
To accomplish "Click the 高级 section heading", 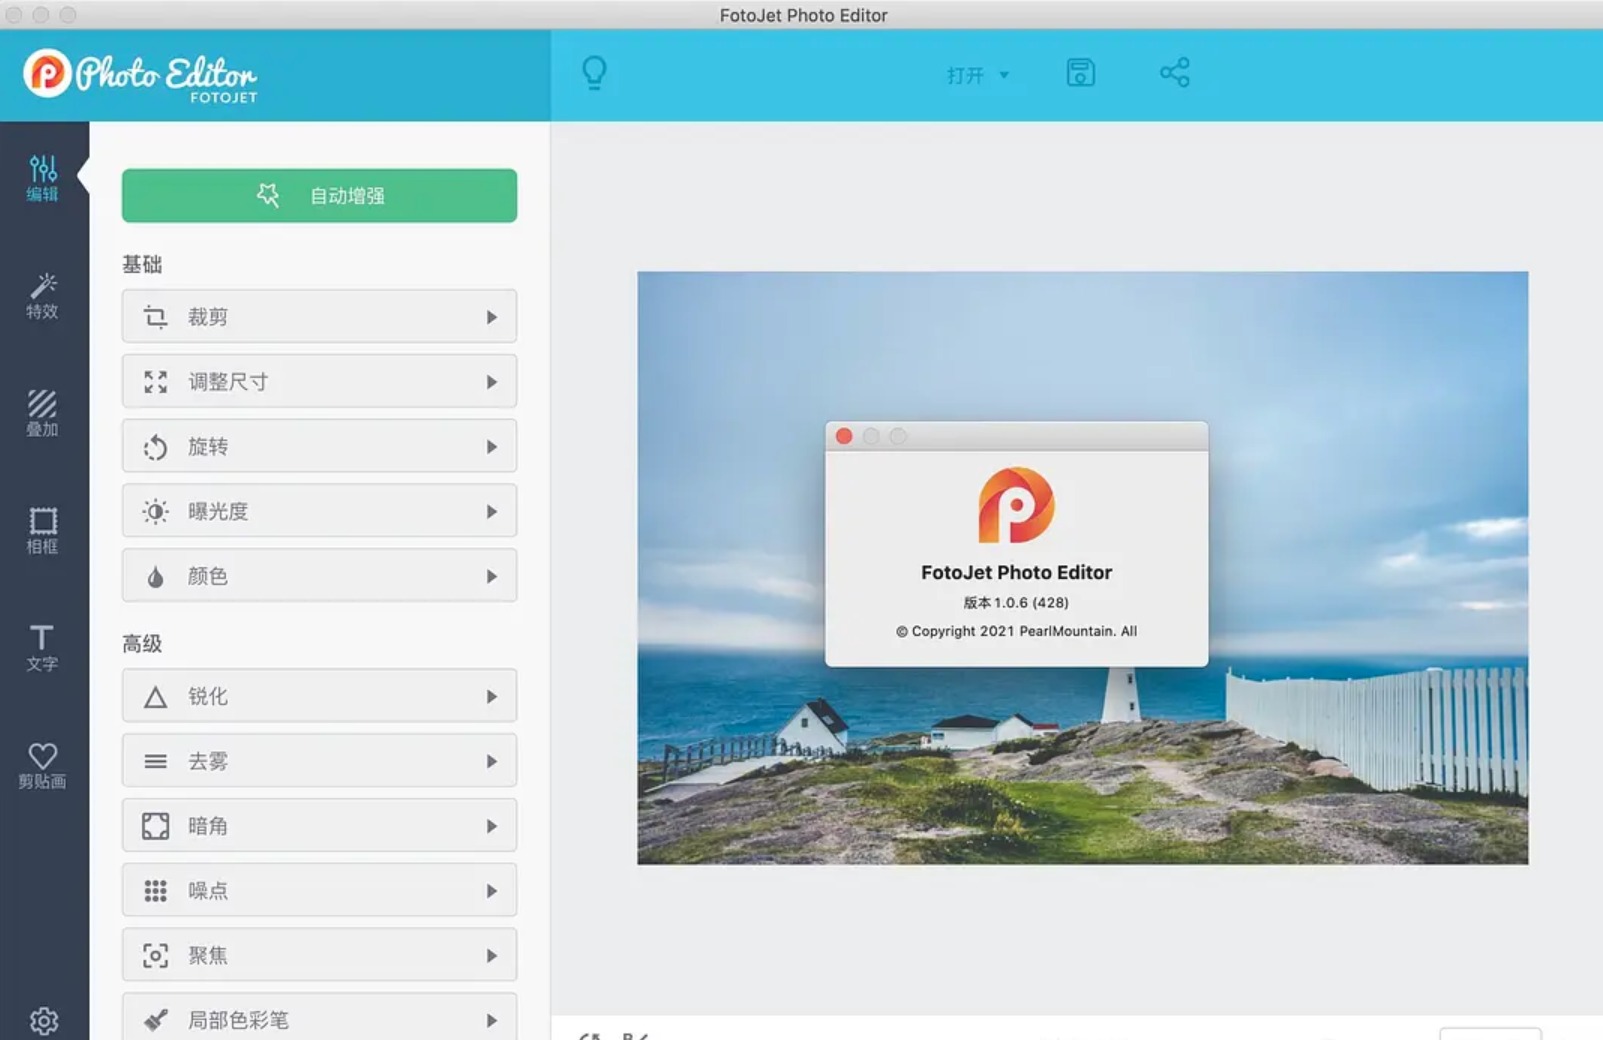I will [x=142, y=644].
